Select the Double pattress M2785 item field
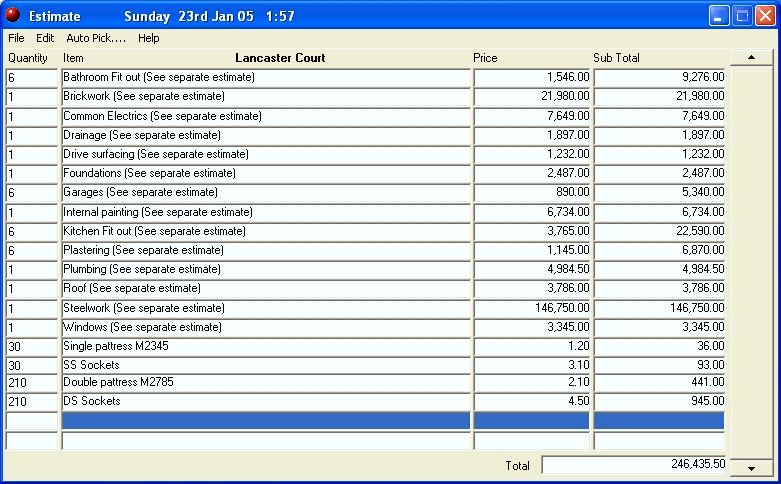 click(x=266, y=382)
